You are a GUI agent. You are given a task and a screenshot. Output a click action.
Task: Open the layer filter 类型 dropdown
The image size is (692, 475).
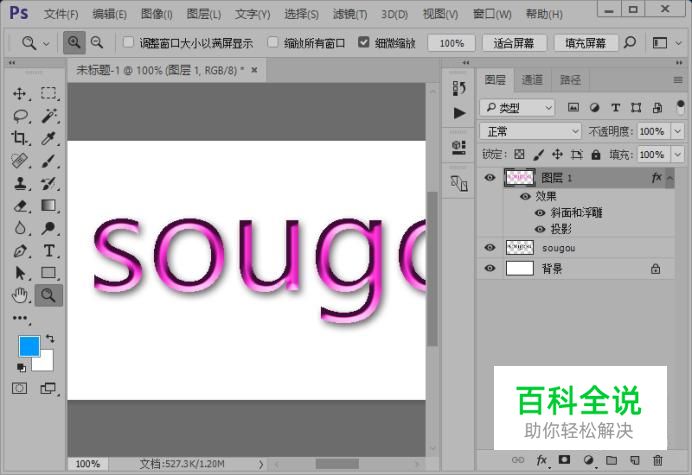tap(517, 107)
